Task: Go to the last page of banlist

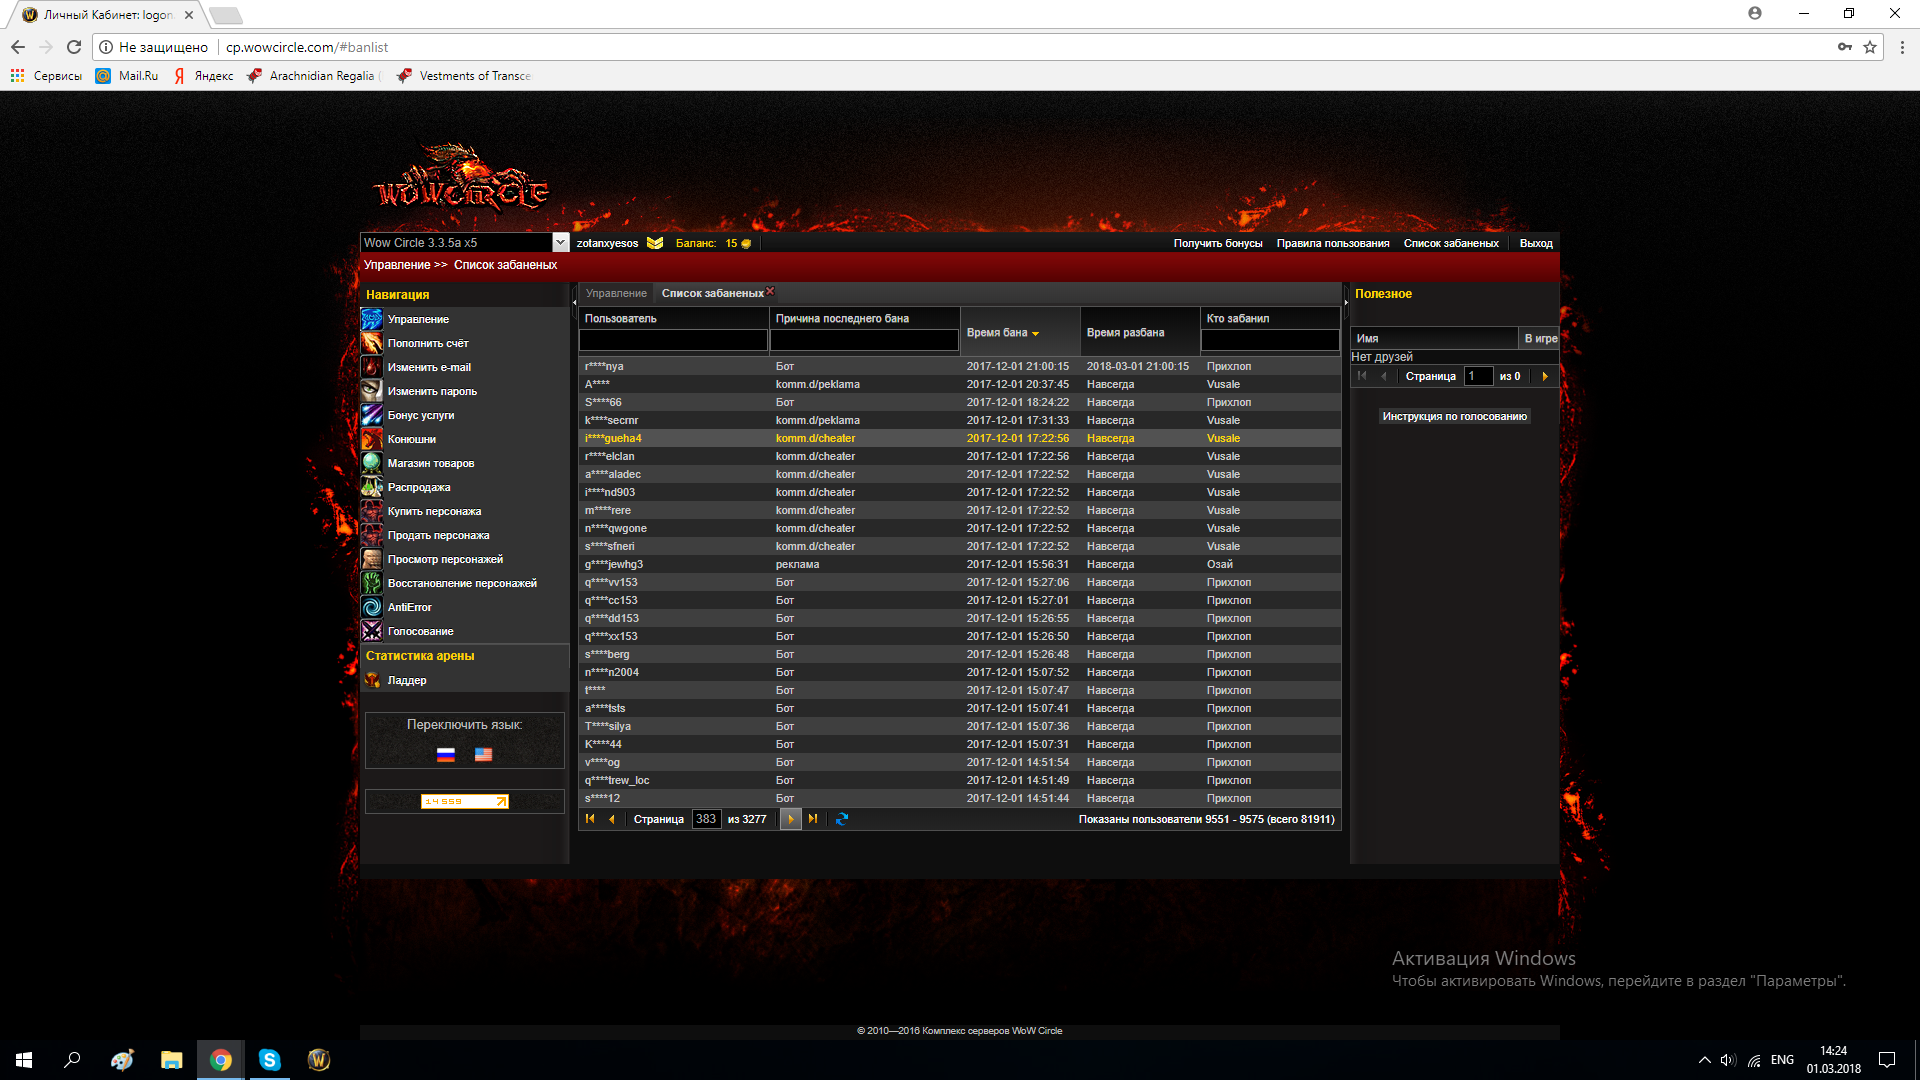Action: pyautogui.click(x=813, y=819)
